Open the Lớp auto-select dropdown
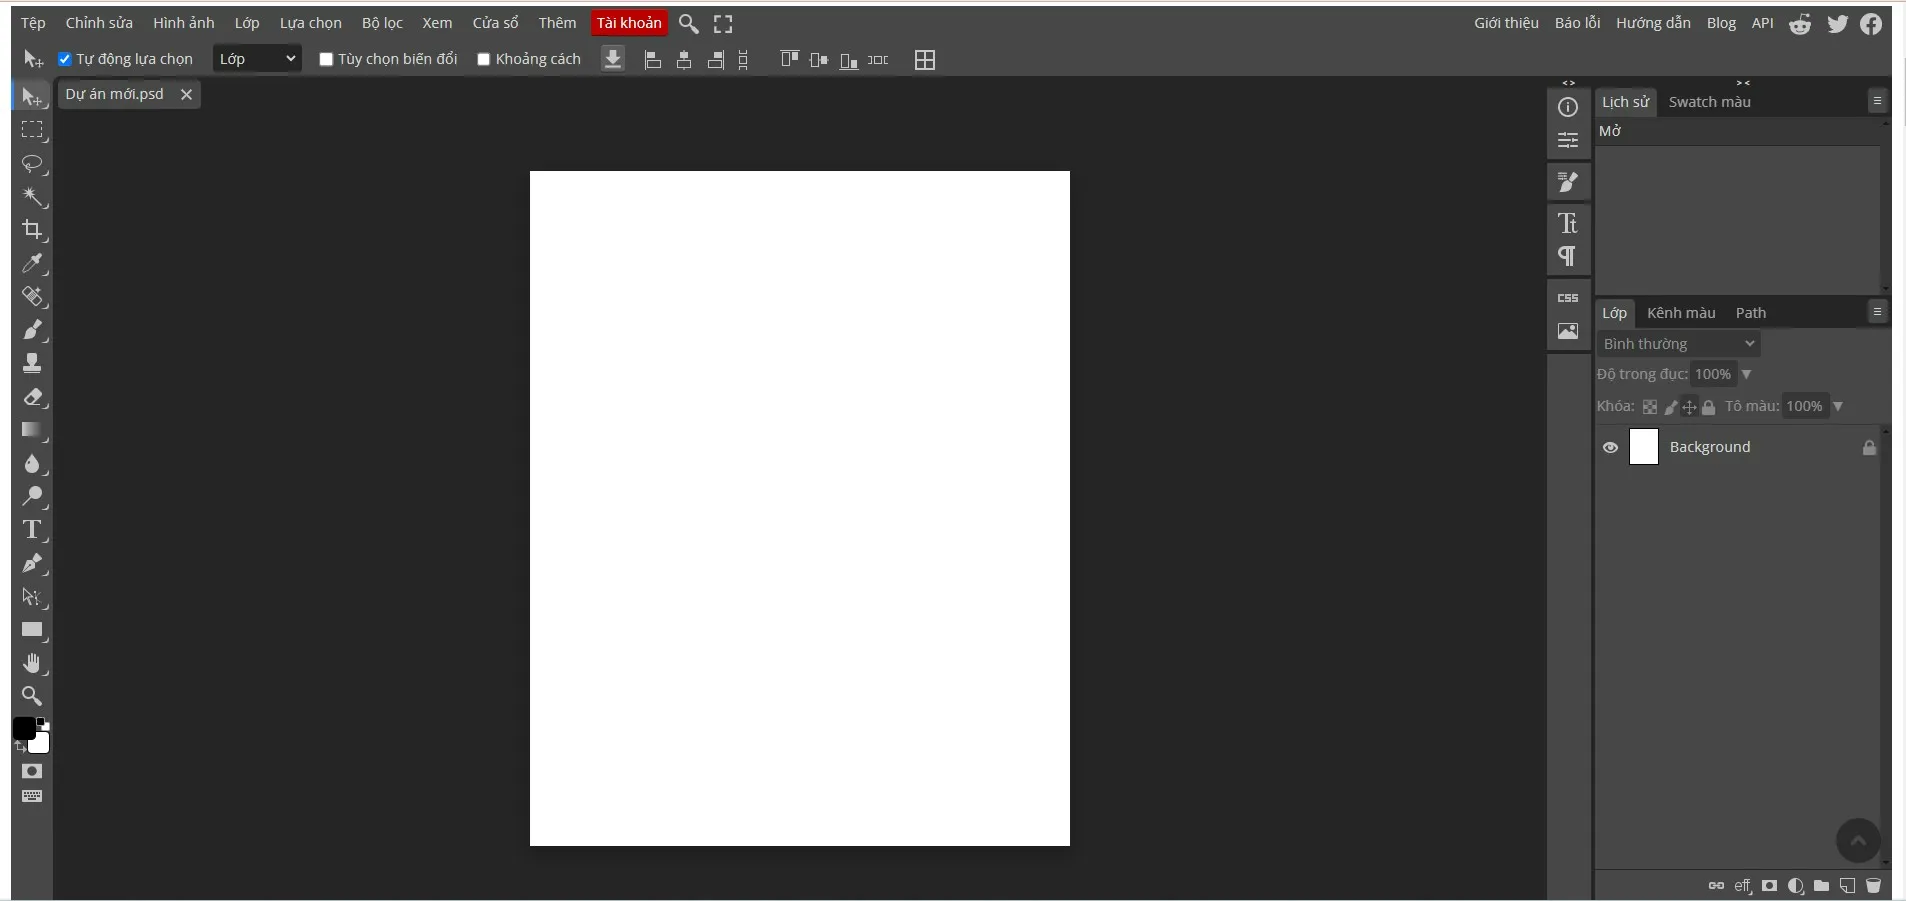This screenshot has height=901, width=1906. point(257,59)
